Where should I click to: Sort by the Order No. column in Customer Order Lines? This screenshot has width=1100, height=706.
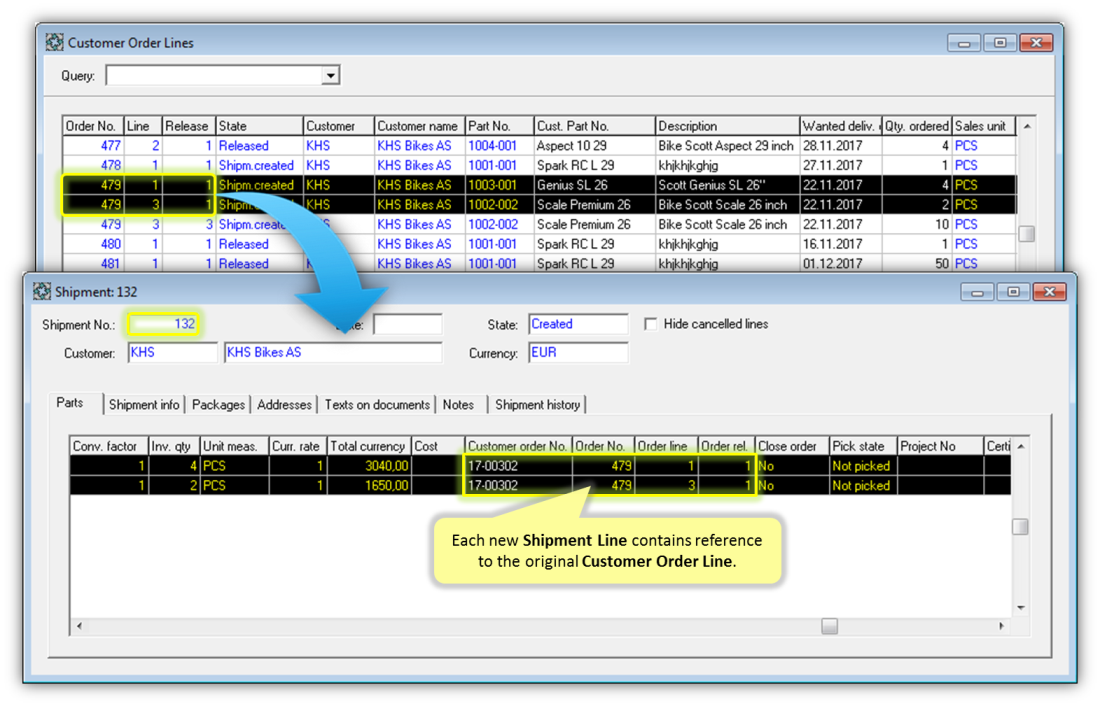click(x=93, y=126)
